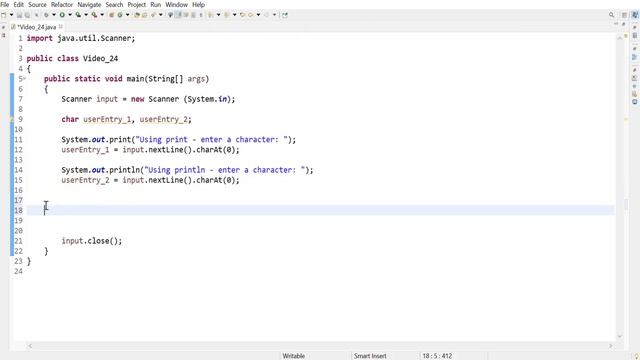The image size is (640, 360).
Task: Open the Window menu
Action: (x=176, y=4)
